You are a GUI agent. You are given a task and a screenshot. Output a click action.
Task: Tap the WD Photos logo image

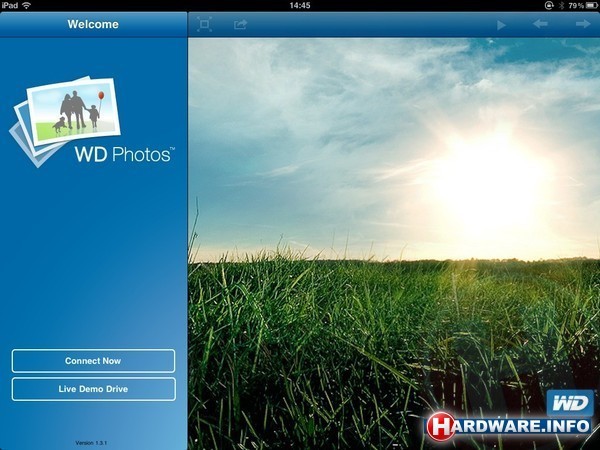coord(92,122)
